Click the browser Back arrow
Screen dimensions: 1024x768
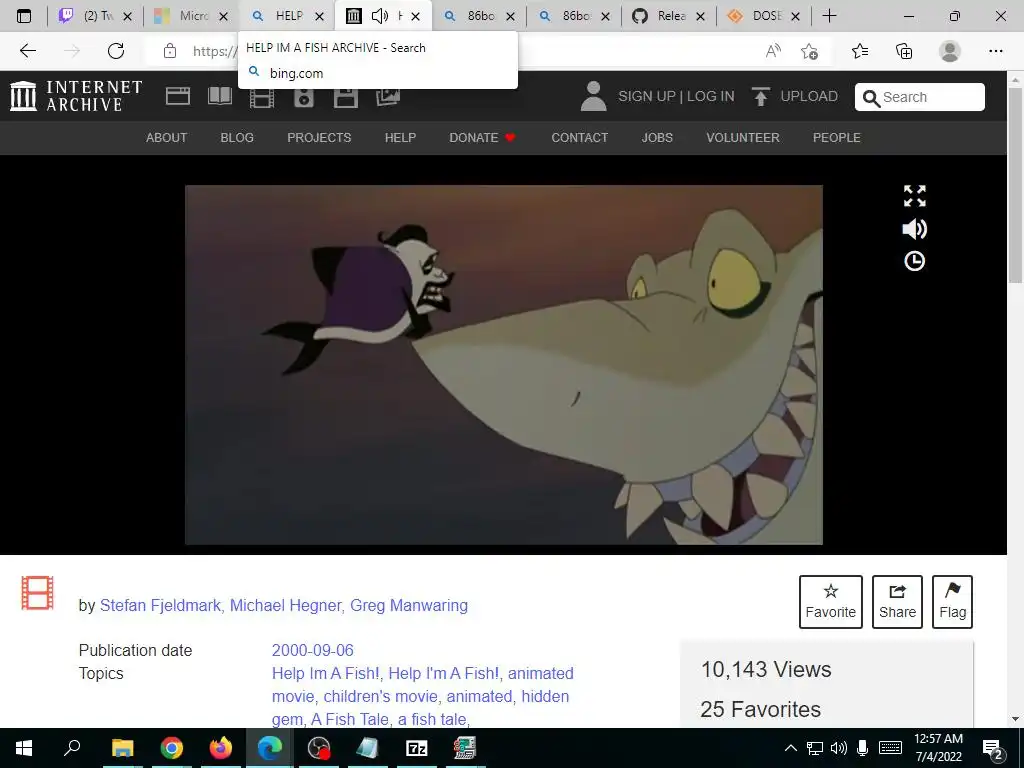coord(27,51)
